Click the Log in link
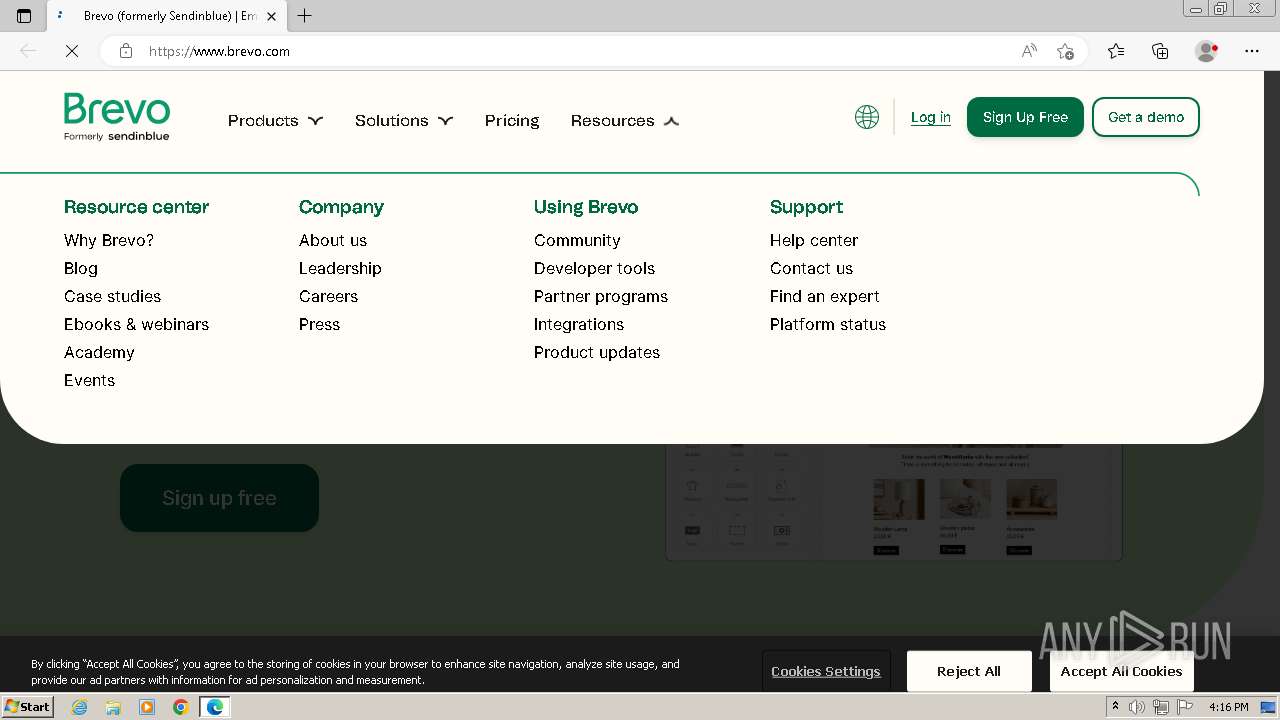The image size is (1280, 720). pyautogui.click(x=931, y=117)
